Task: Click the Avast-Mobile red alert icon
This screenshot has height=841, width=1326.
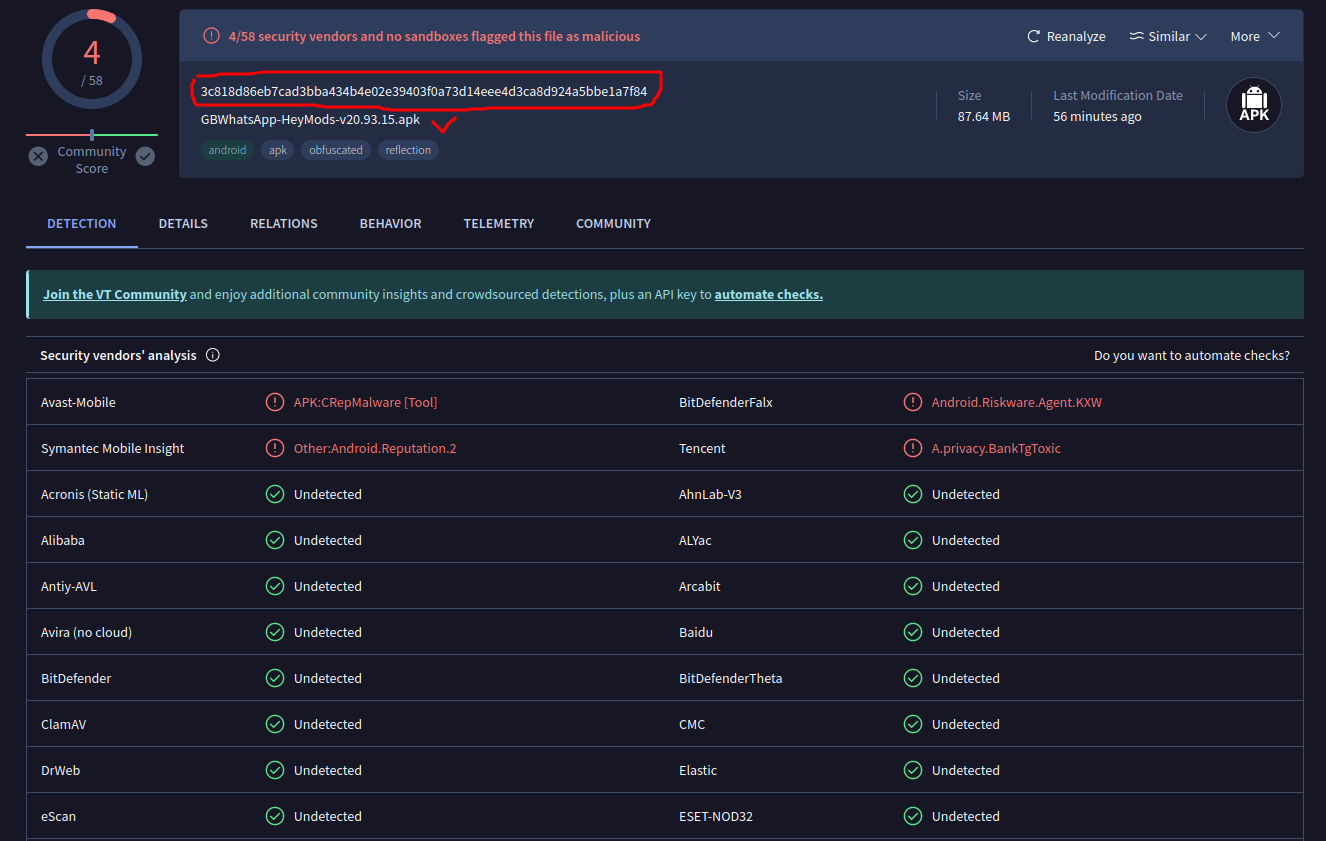Action: point(275,402)
